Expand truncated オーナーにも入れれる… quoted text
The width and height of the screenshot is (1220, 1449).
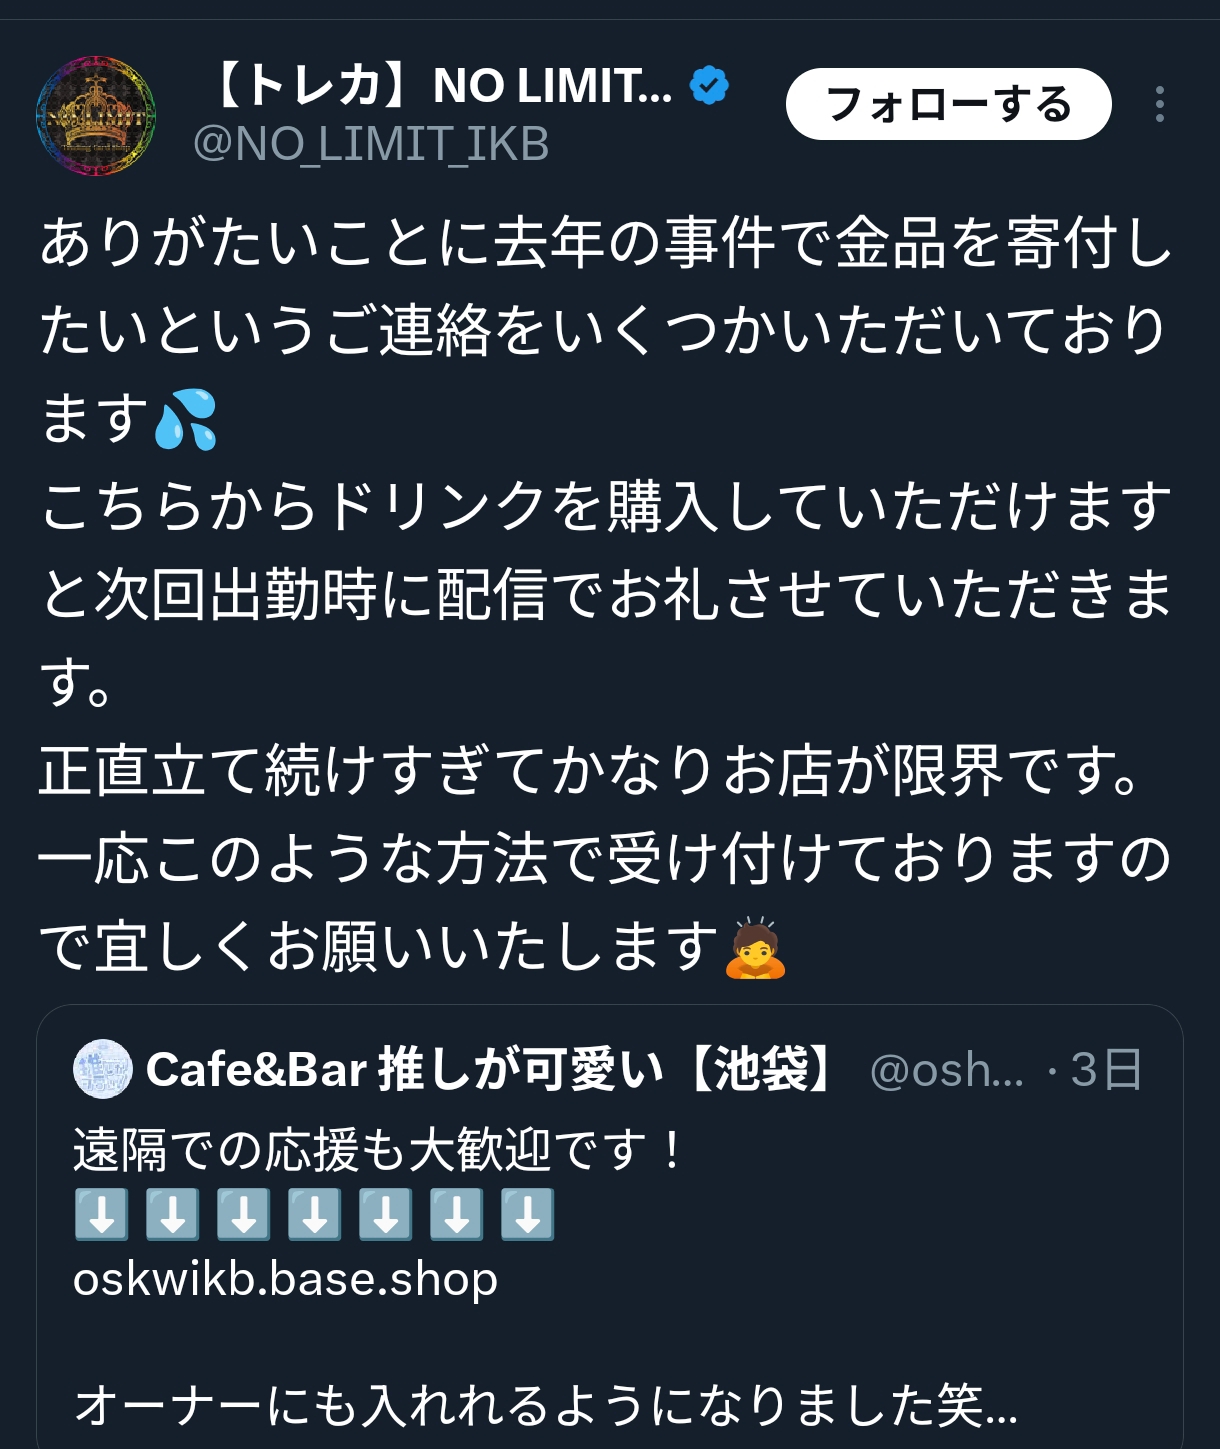[x=546, y=1405]
